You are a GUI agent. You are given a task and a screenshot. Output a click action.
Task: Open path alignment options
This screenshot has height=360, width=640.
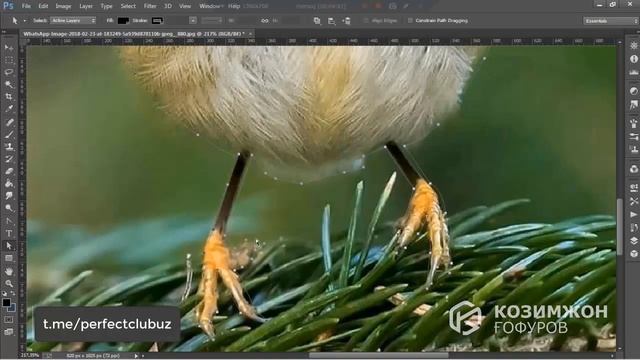coord(331,20)
